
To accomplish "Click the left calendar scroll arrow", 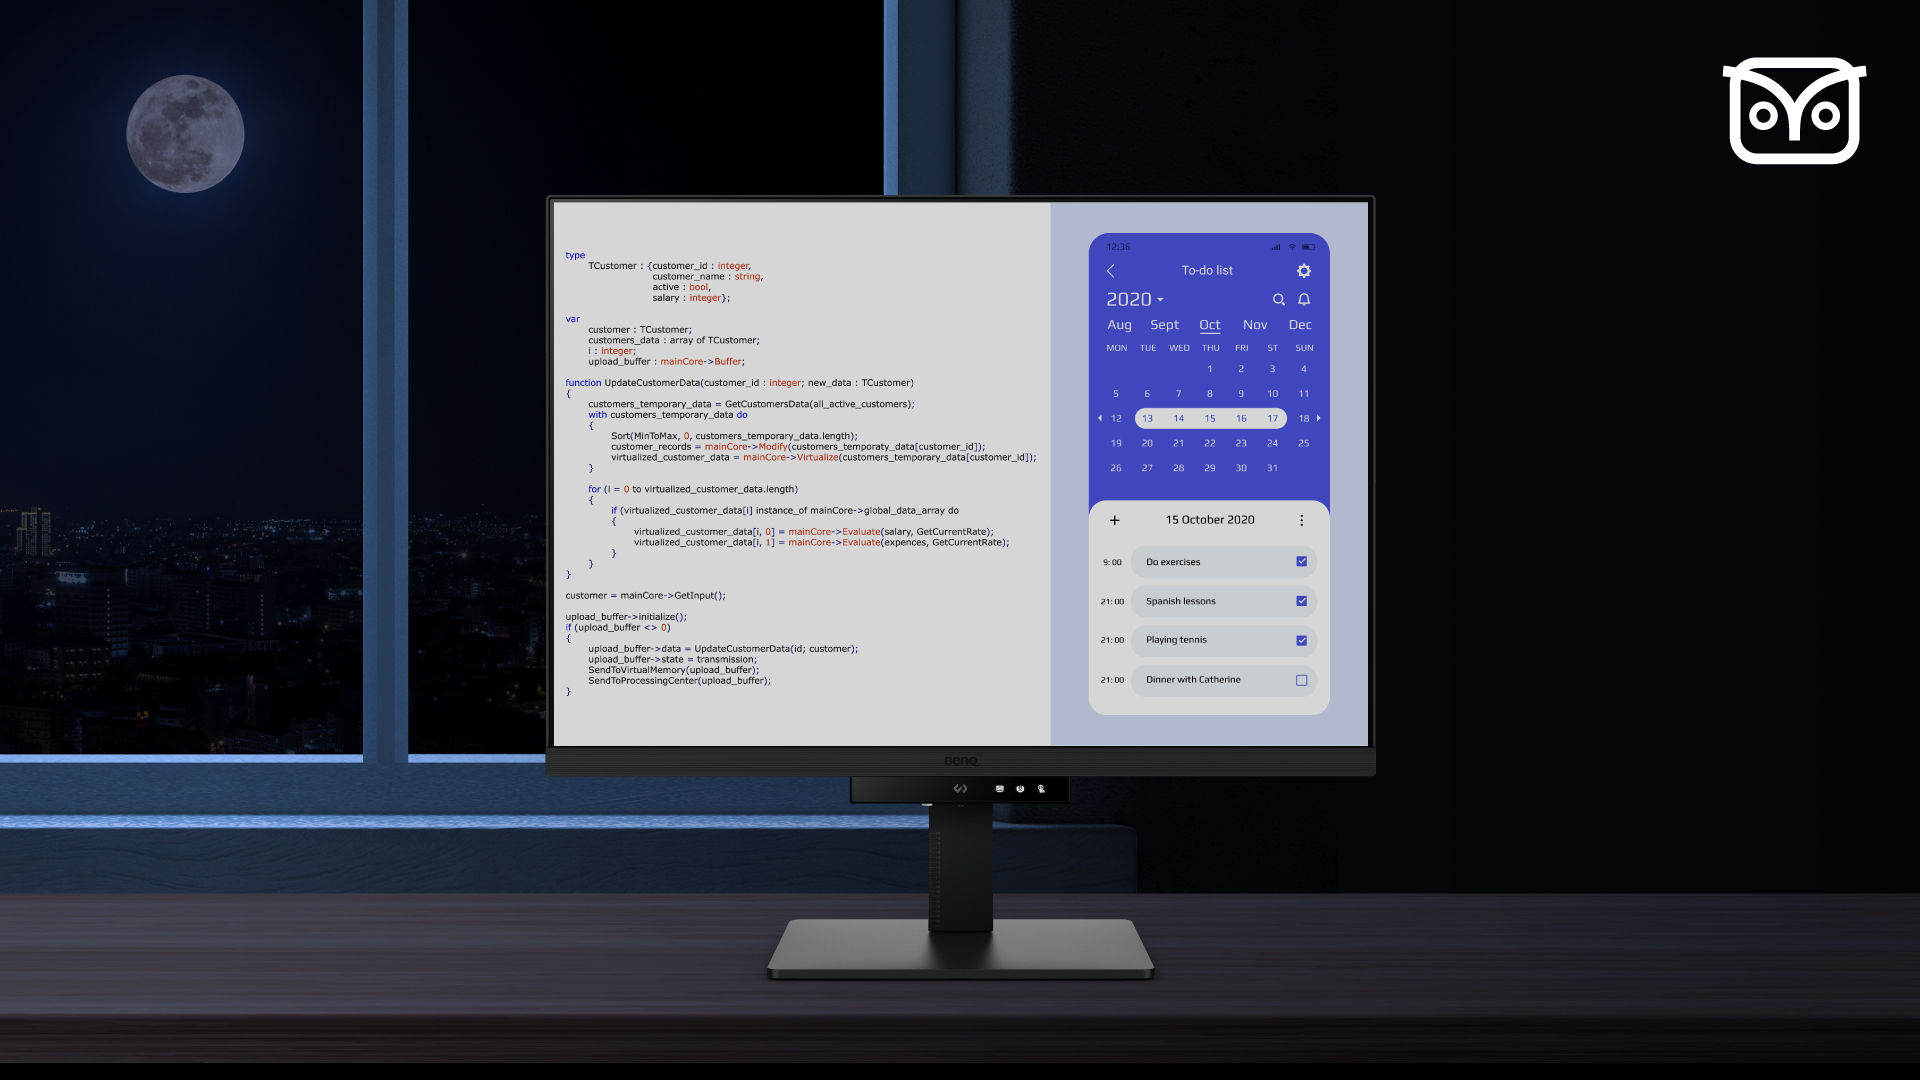I will point(1098,418).
